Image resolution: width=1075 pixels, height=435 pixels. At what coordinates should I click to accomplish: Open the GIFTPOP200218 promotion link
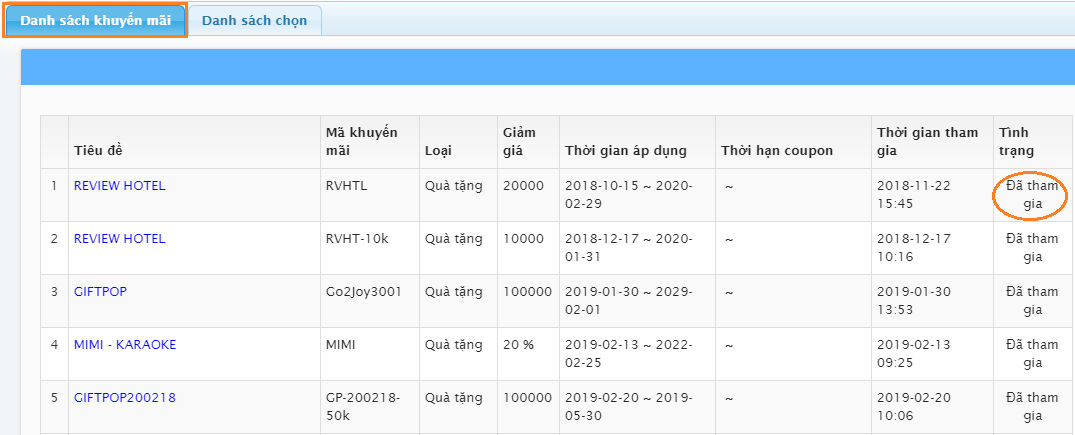(125, 397)
